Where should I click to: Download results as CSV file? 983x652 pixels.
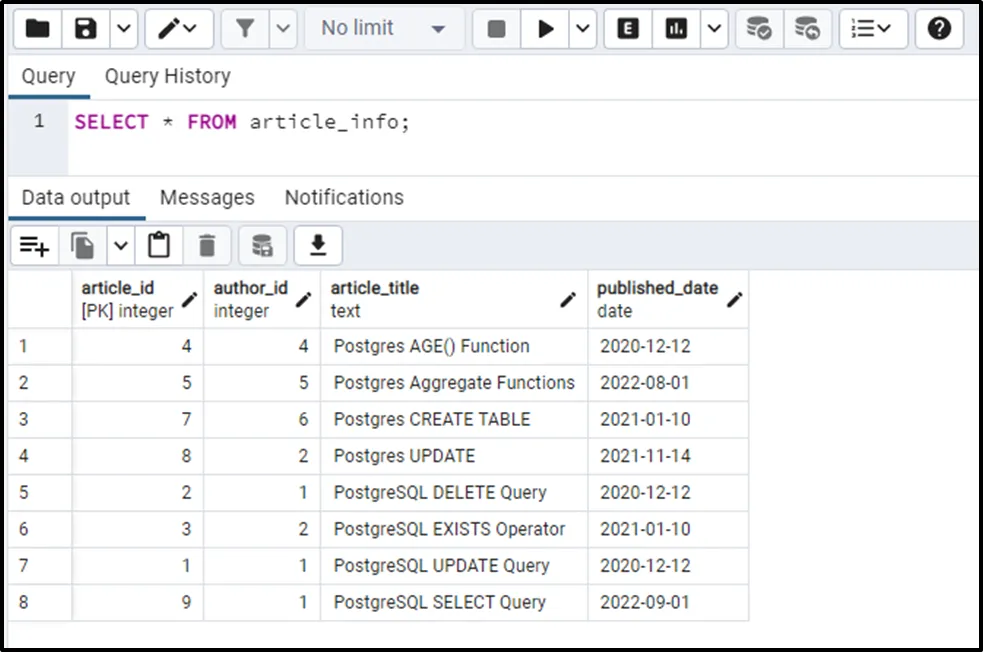coord(318,246)
